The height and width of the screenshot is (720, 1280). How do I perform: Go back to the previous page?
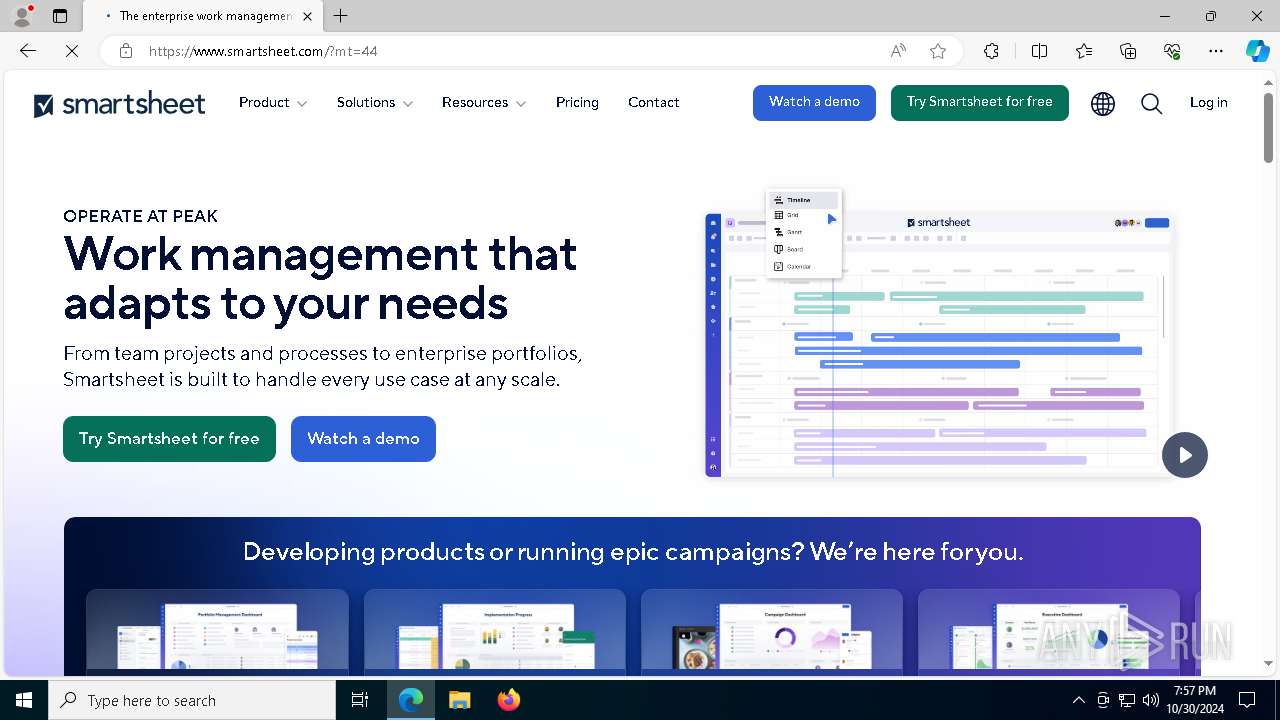point(28,51)
